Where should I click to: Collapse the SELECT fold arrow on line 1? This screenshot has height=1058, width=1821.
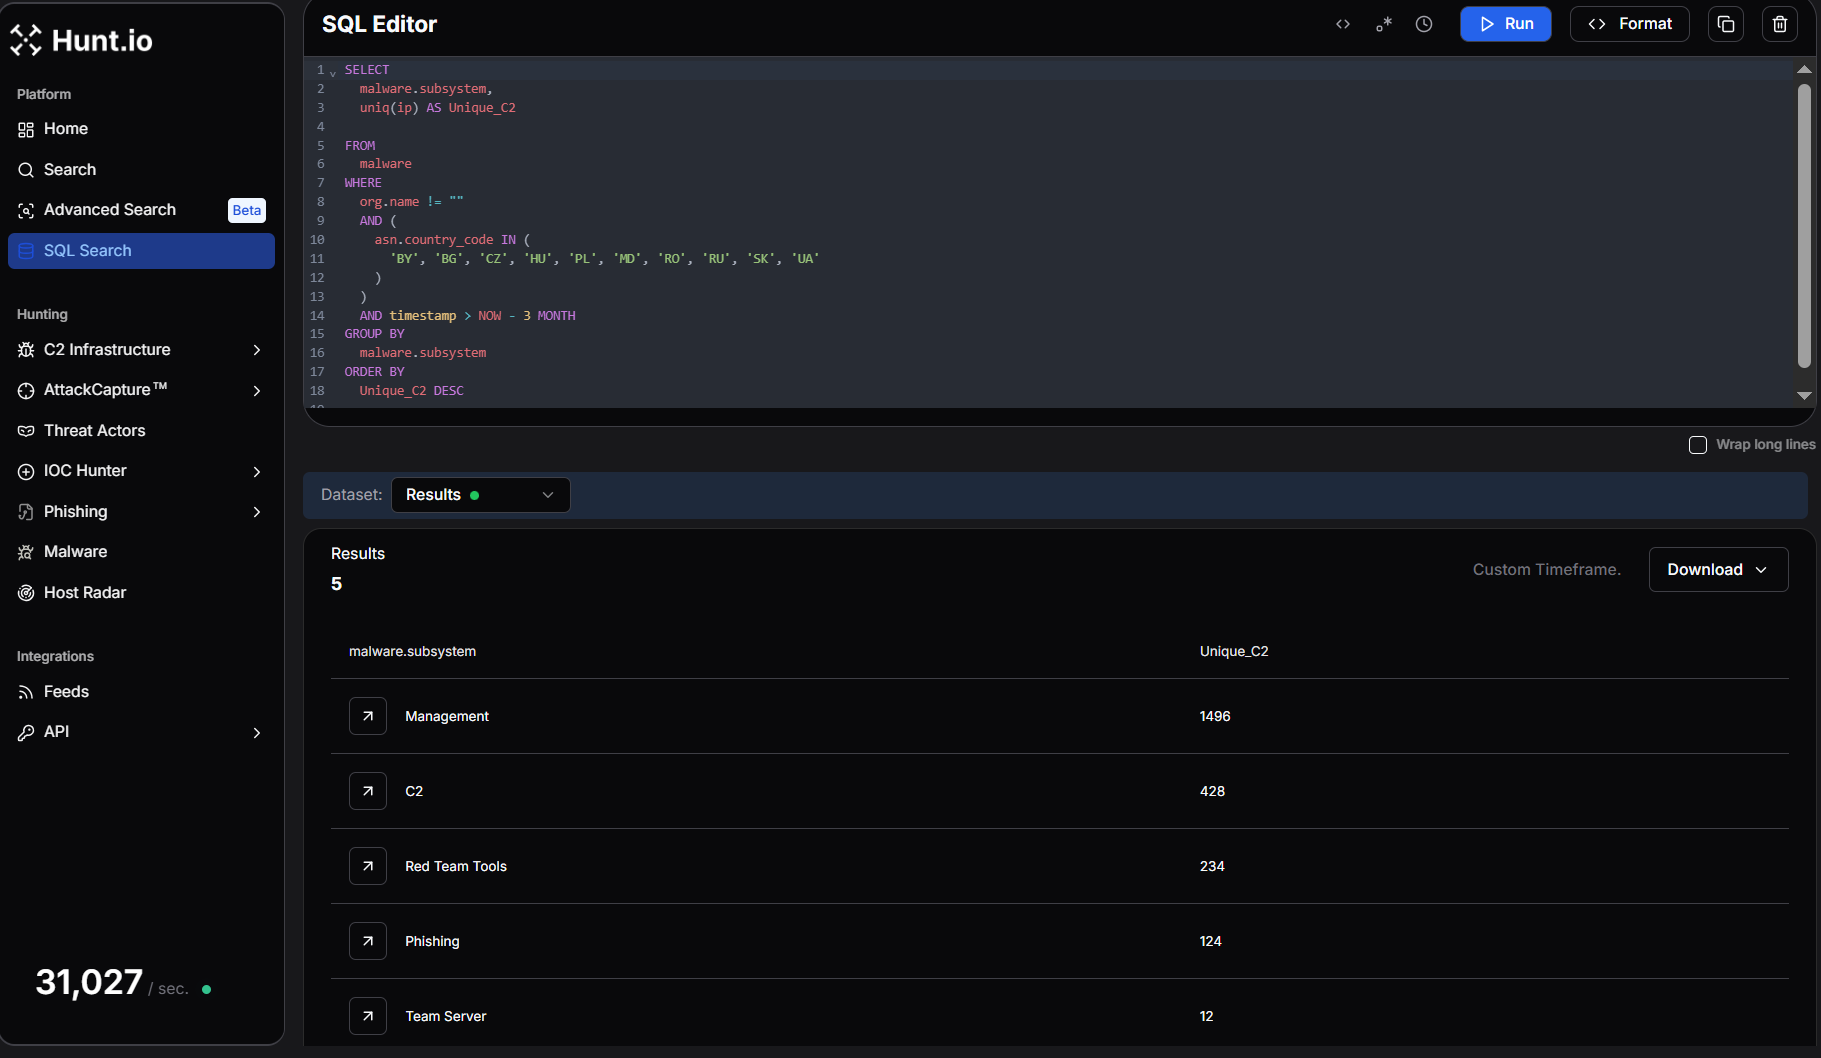[333, 72]
